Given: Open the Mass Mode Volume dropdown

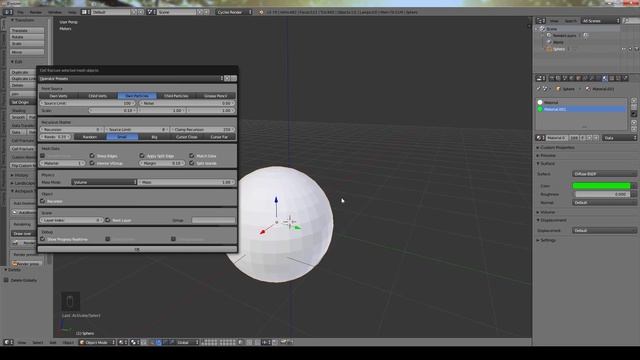Looking at the screenshot, I should tap(104, 182).
